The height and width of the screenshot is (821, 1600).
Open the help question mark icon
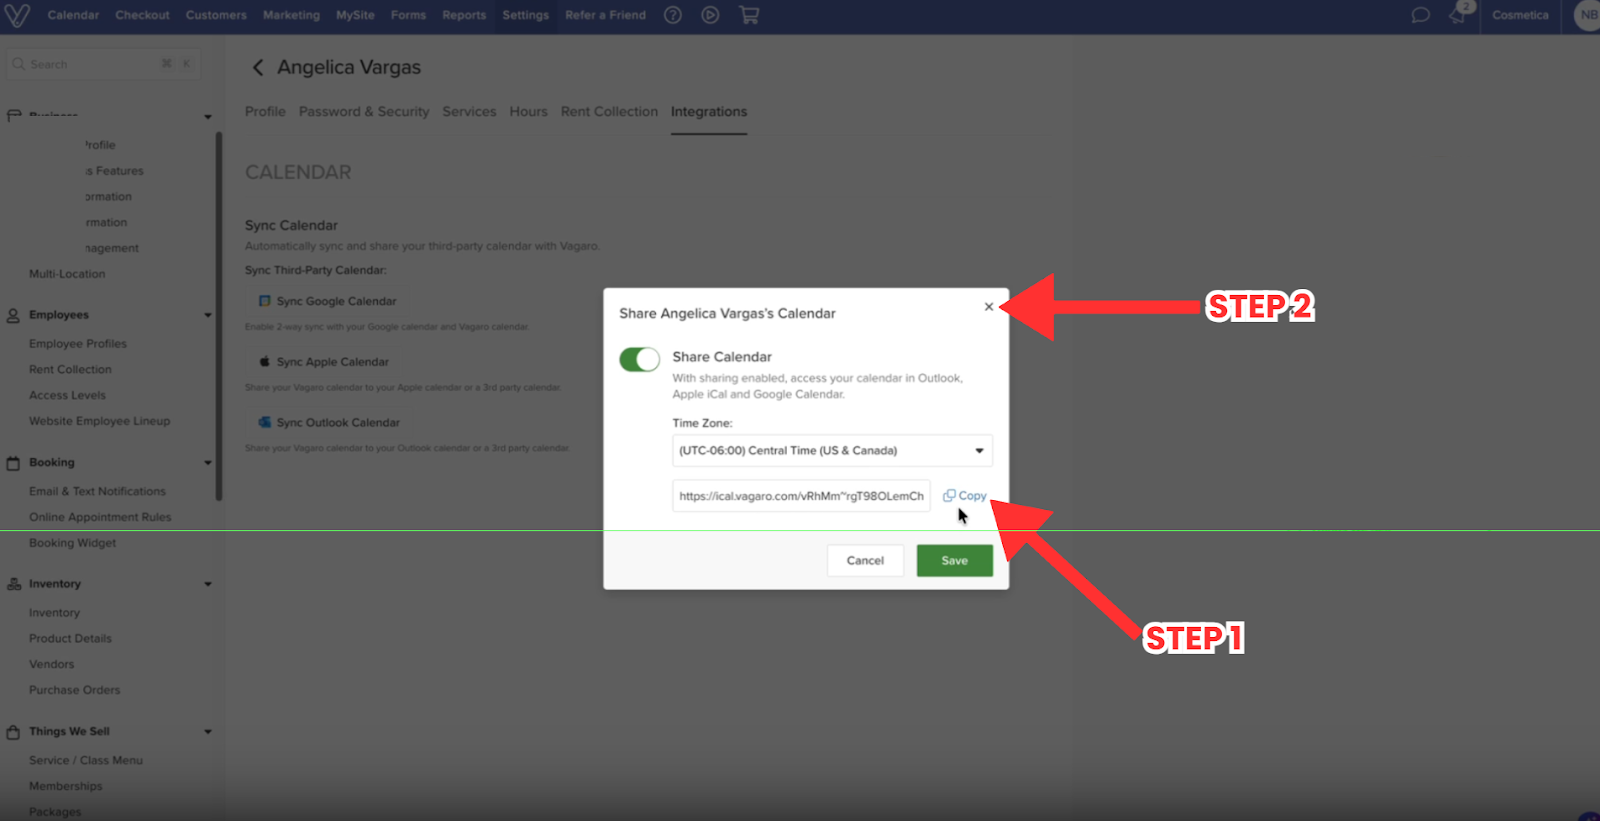[673, 15]
